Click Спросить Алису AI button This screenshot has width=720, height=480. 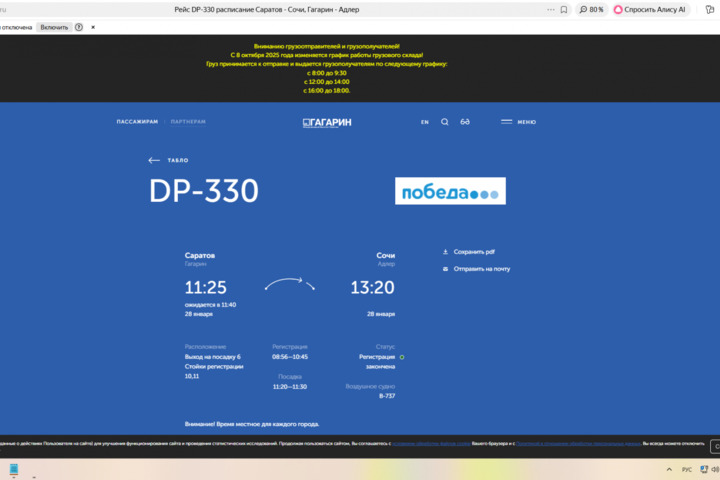[650, 9]
